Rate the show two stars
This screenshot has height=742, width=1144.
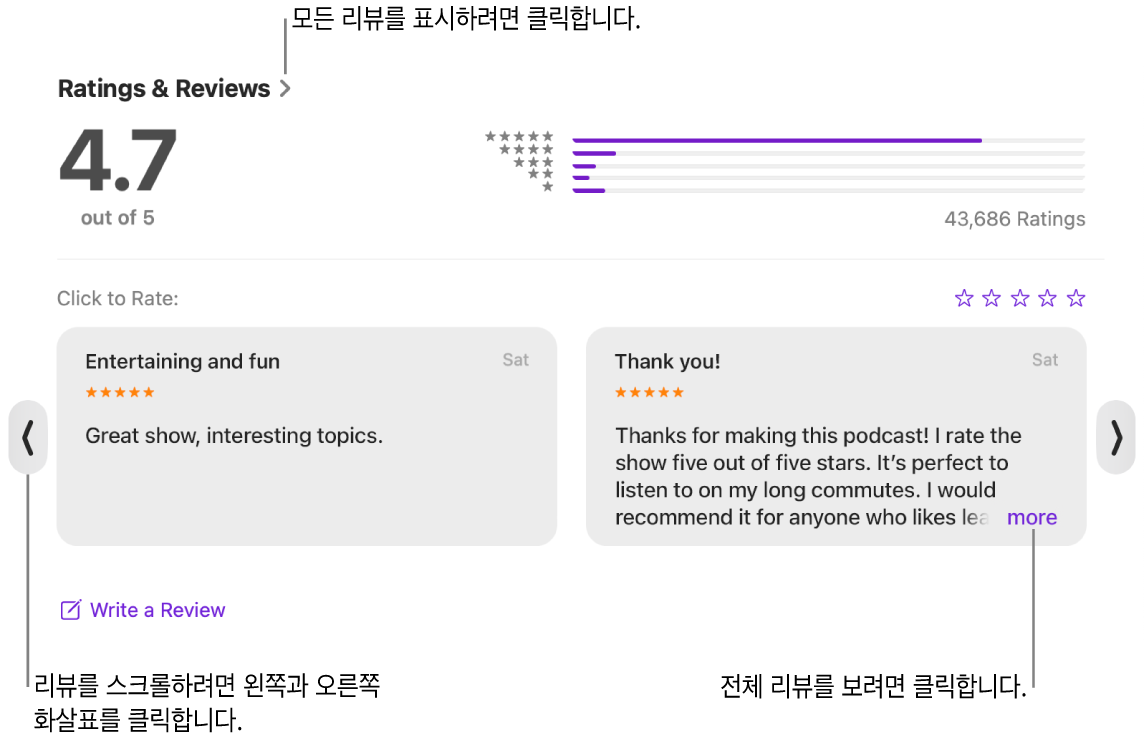992,298
